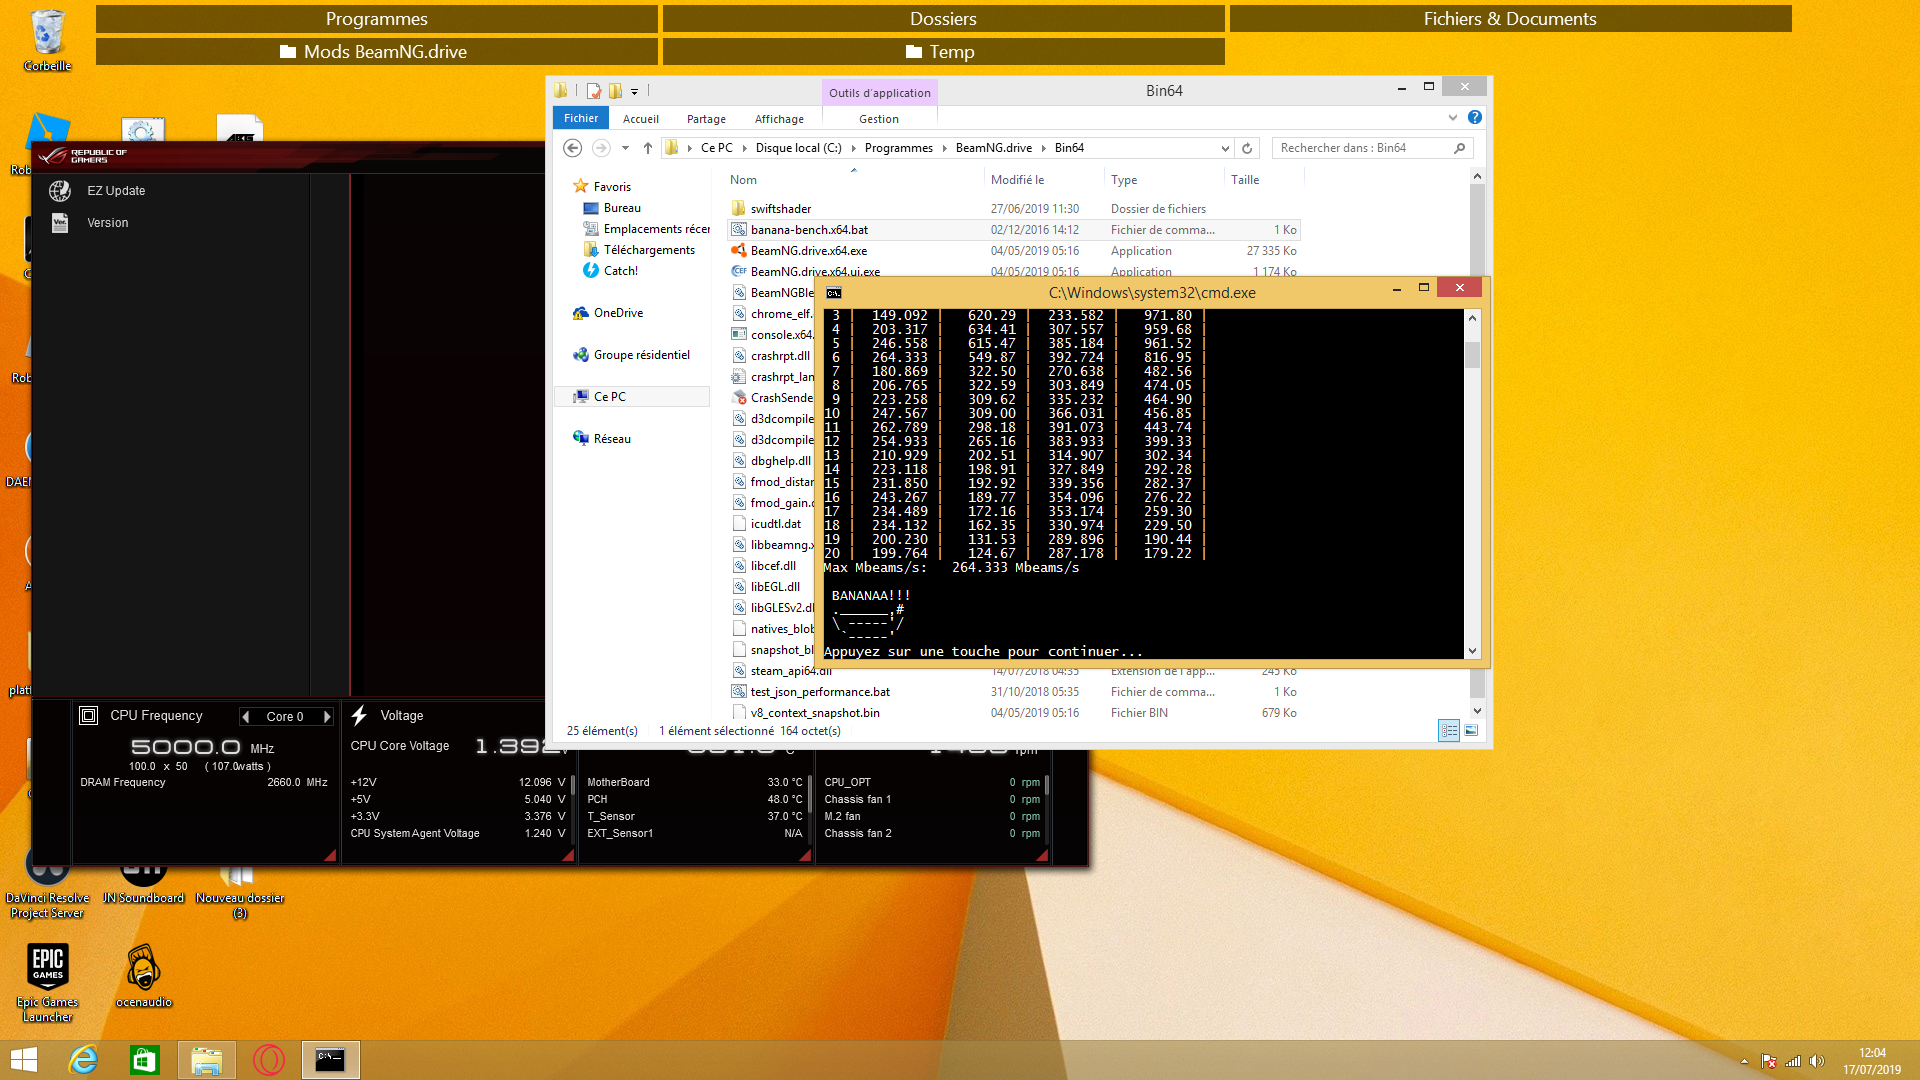Launch Epic Games Launcher desktop icon
Viewport: 1920px width, 1080px height.
click(x=47, y=982)
